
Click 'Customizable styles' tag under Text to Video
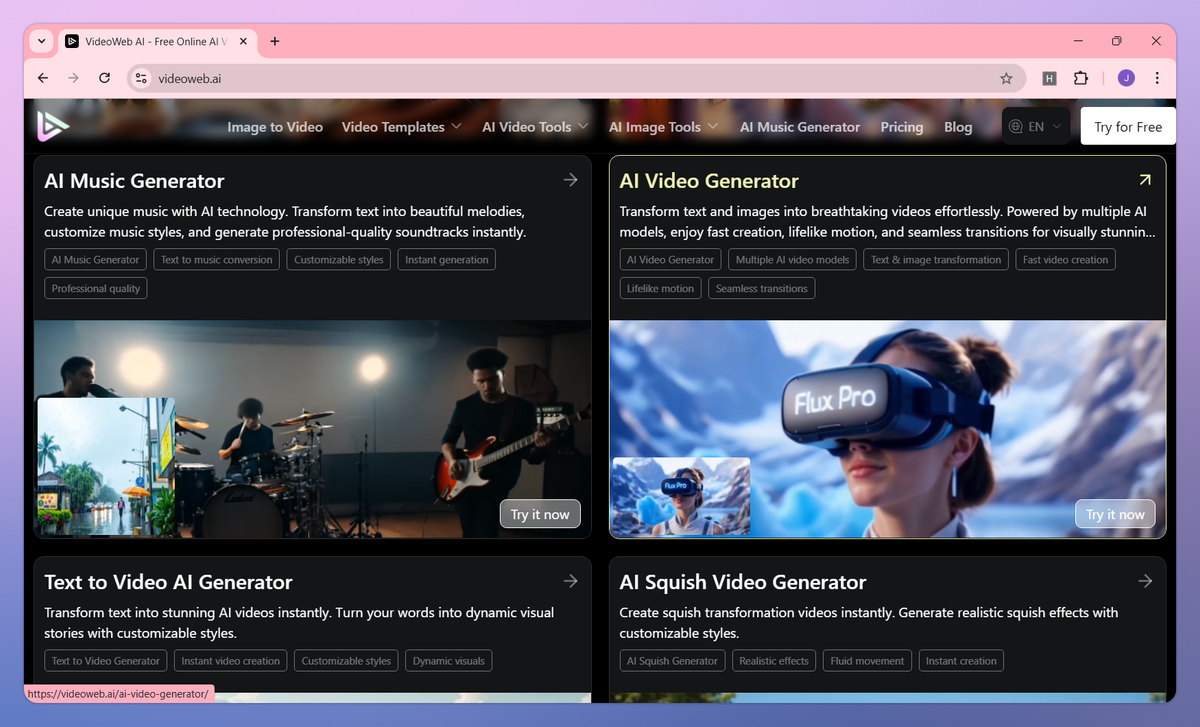tap(346, 661)
